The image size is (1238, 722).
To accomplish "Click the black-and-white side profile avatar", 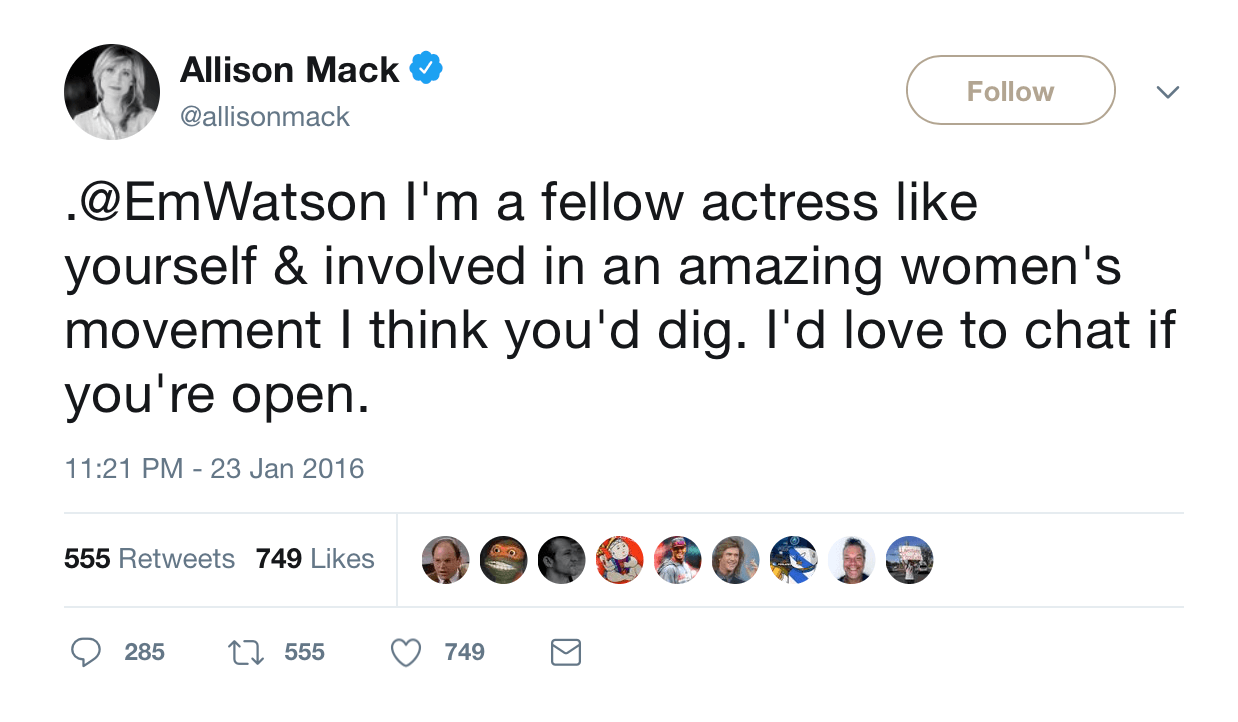I will pyautogui.click(x=561, y=560).
